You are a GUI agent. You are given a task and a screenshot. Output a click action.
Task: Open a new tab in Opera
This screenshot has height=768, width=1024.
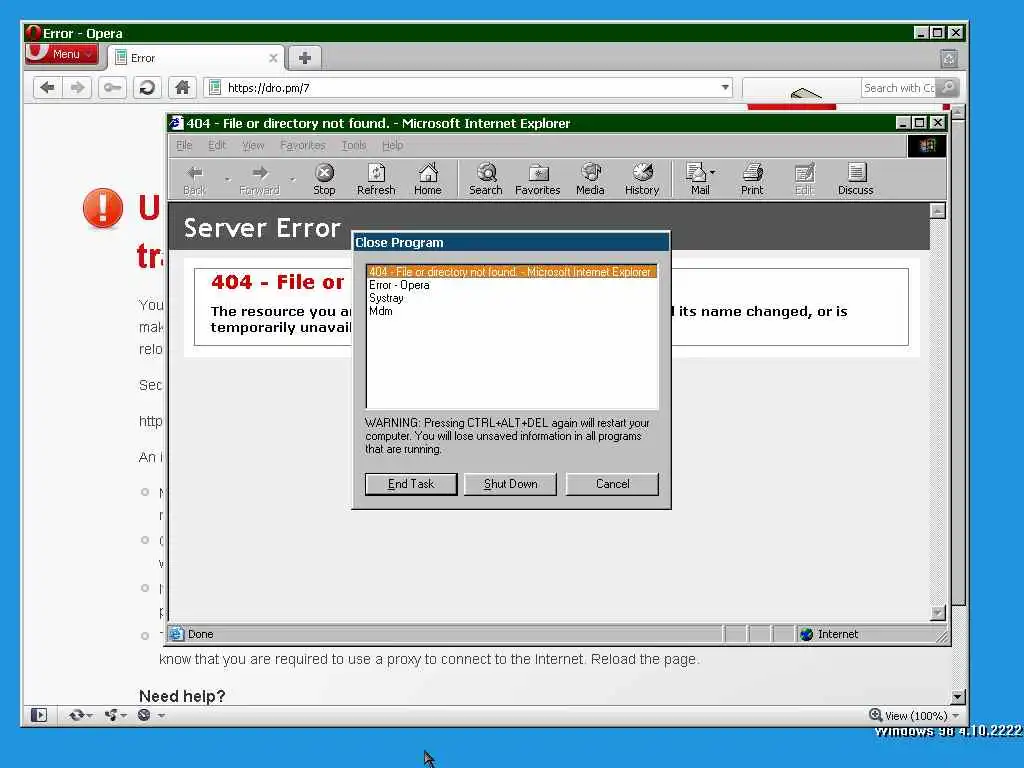(304, 58)
